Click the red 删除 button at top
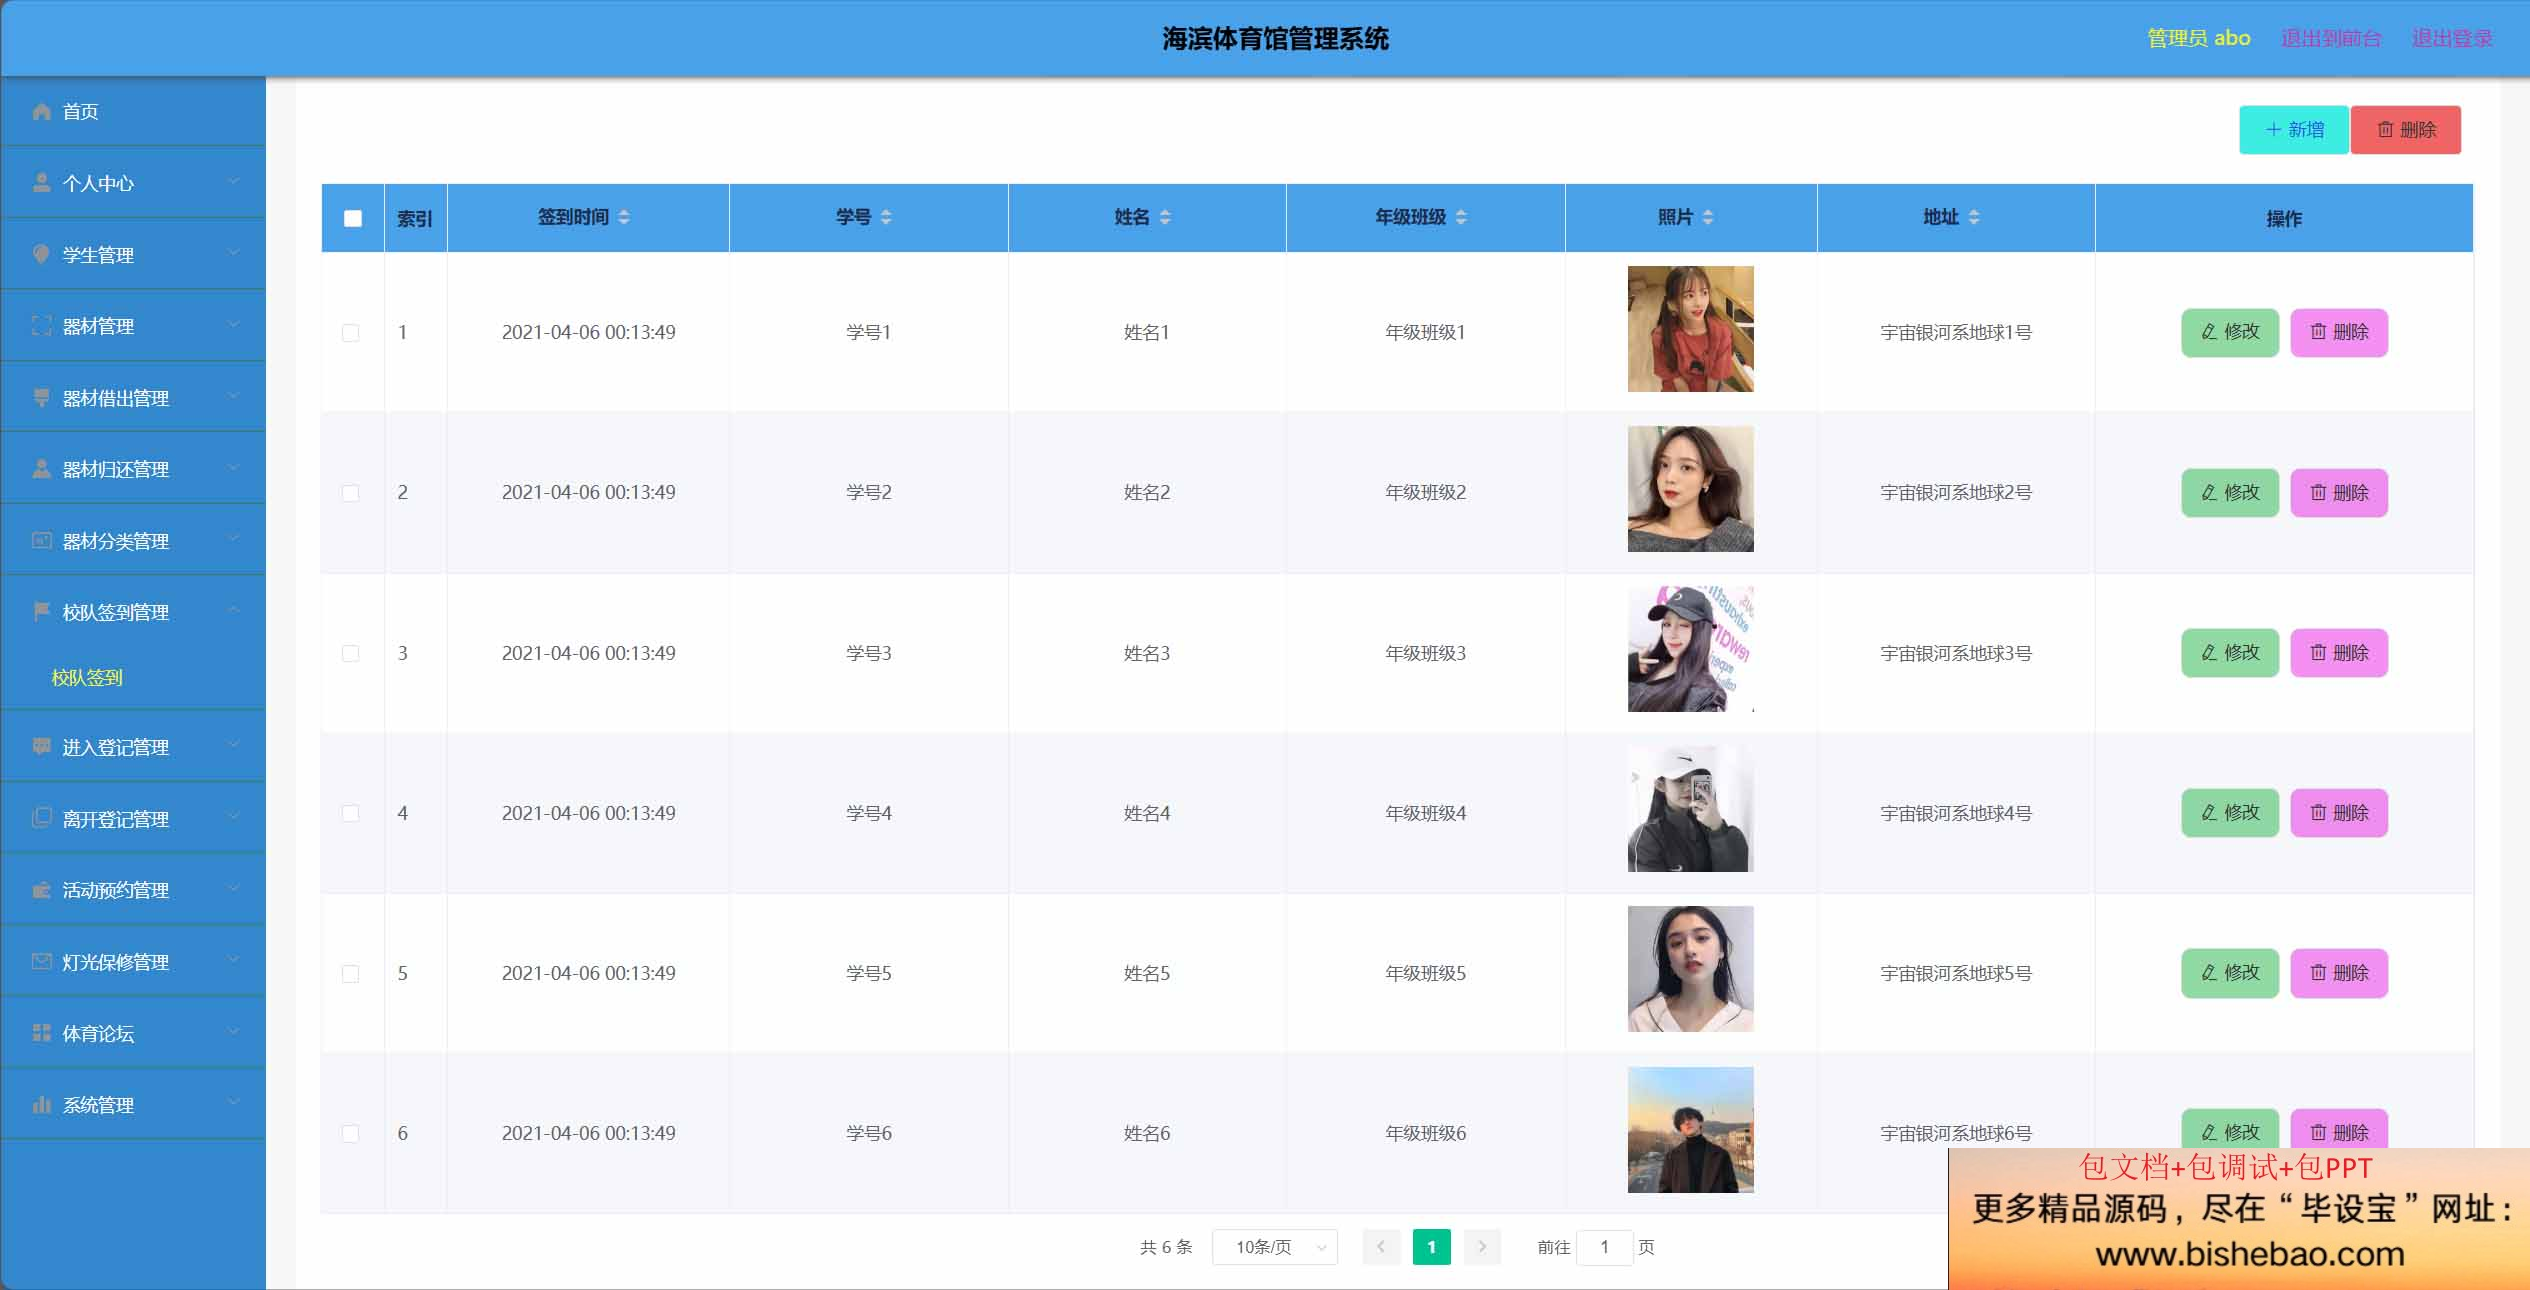This screenshot has height=1290, width=2530. 2406,130
